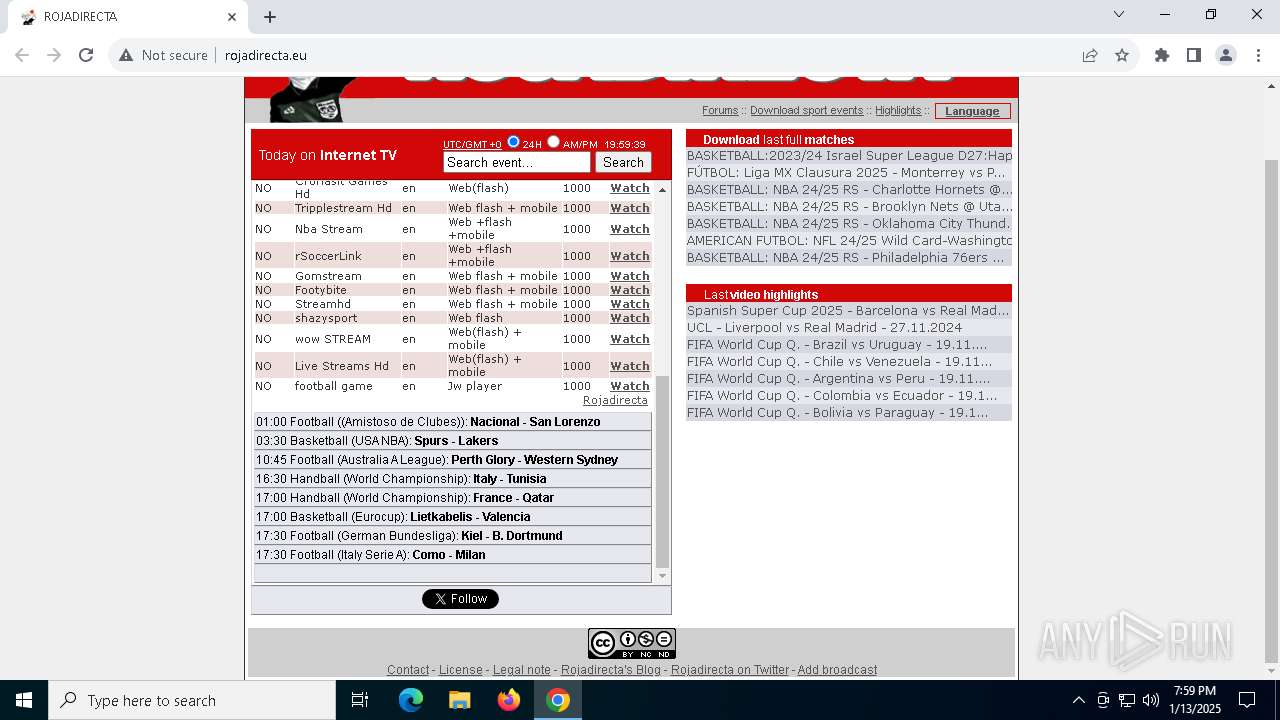This screenshot has width=1280, height=720.
Task: Open the volume control in the tray
Action: coord(1151,700)
